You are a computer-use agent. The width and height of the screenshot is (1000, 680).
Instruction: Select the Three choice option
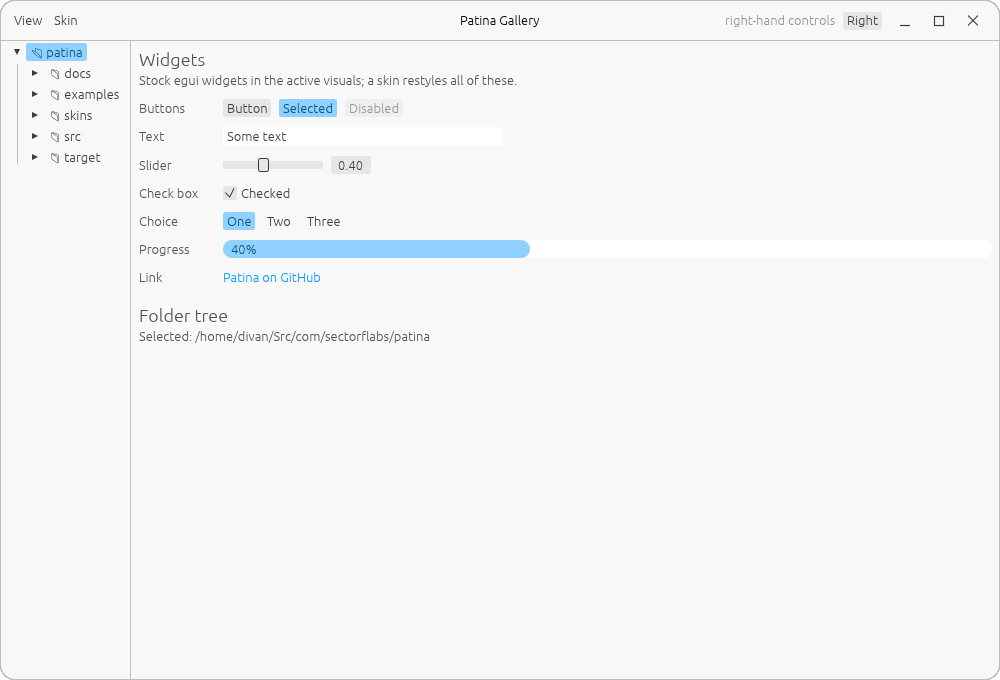pos(323,221)
